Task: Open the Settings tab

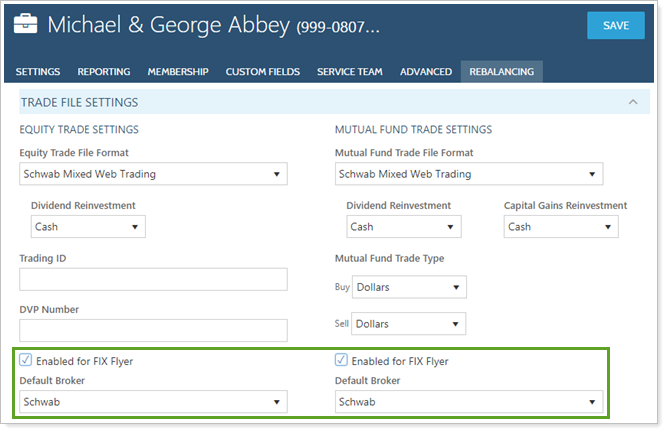Action: 38,72
